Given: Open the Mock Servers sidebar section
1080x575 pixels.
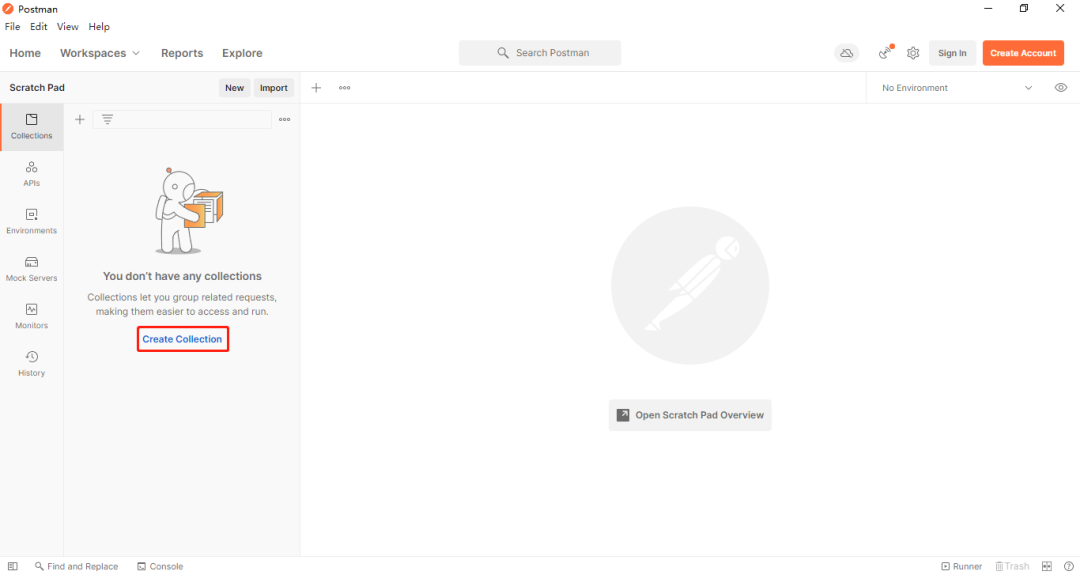Looking at the screenshot, I should (x=32, y=269).
